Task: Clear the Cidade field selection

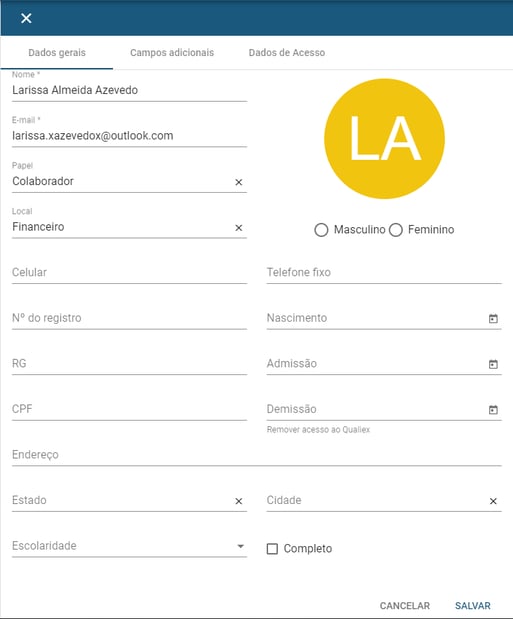Action: (493, 501)
